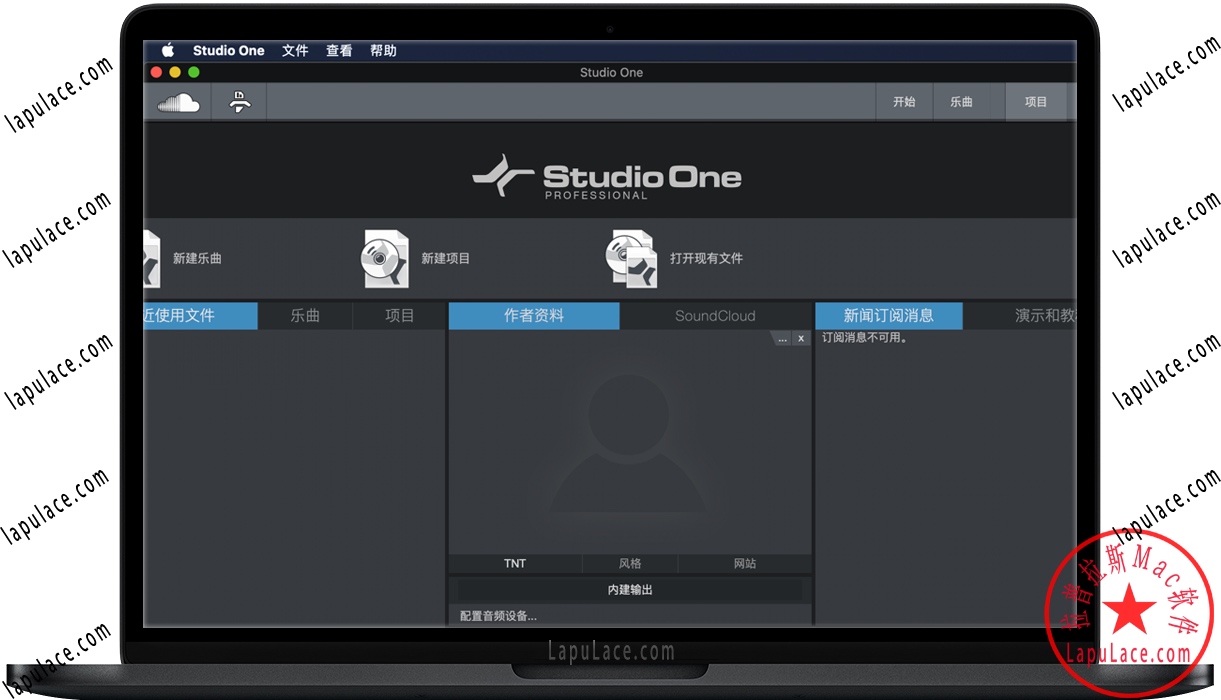
Task: Click the PreSonus exchange icon in toolbar
Action: click(x=239, y=102)
